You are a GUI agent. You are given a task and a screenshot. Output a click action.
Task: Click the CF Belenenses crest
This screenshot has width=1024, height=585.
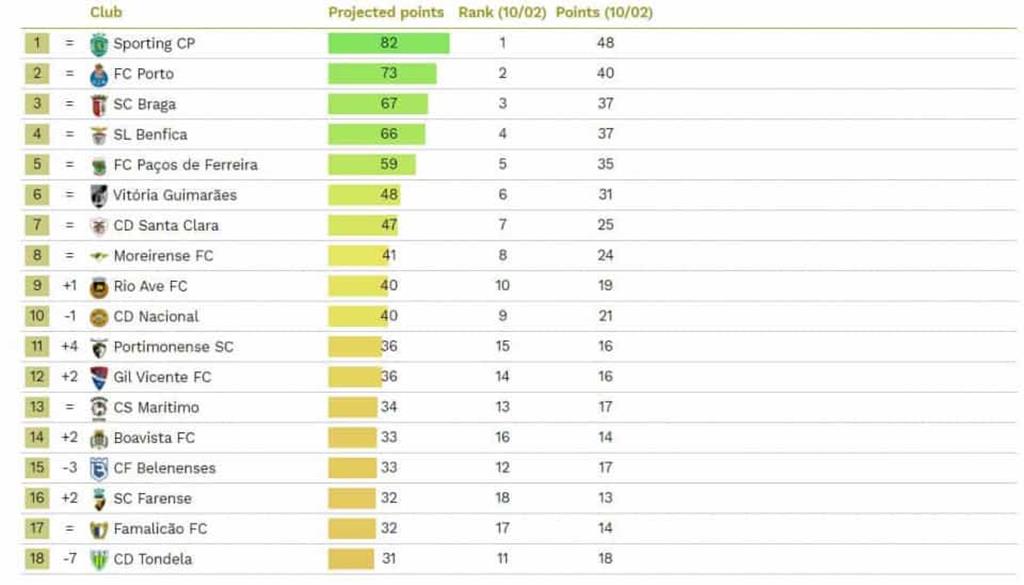tap(98, 469)
